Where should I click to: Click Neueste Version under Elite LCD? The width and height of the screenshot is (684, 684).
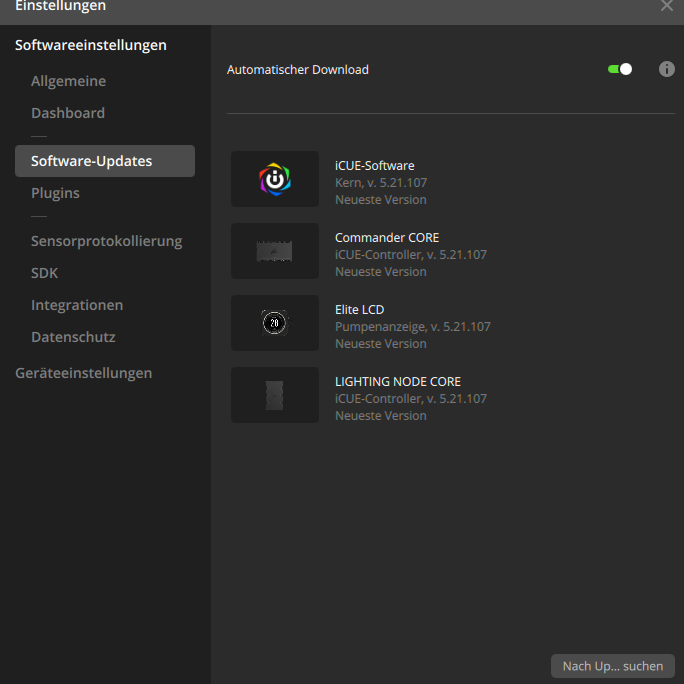(x=381, y=344)
